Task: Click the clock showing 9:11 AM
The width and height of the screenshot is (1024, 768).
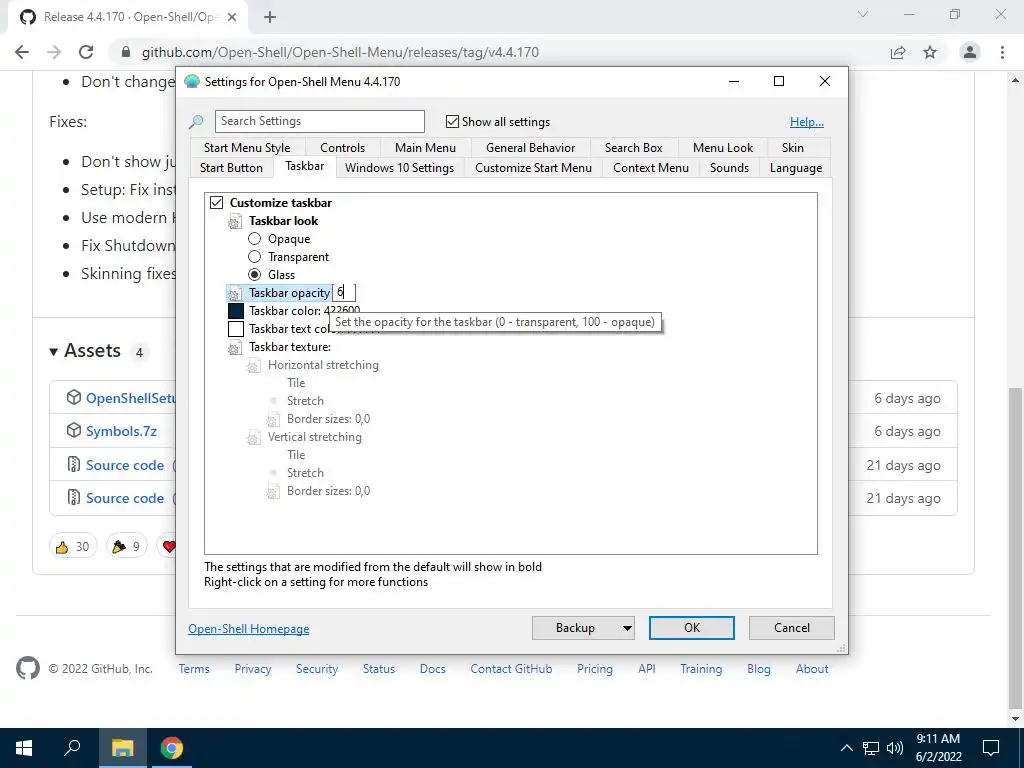Action: tap(938, 739)
